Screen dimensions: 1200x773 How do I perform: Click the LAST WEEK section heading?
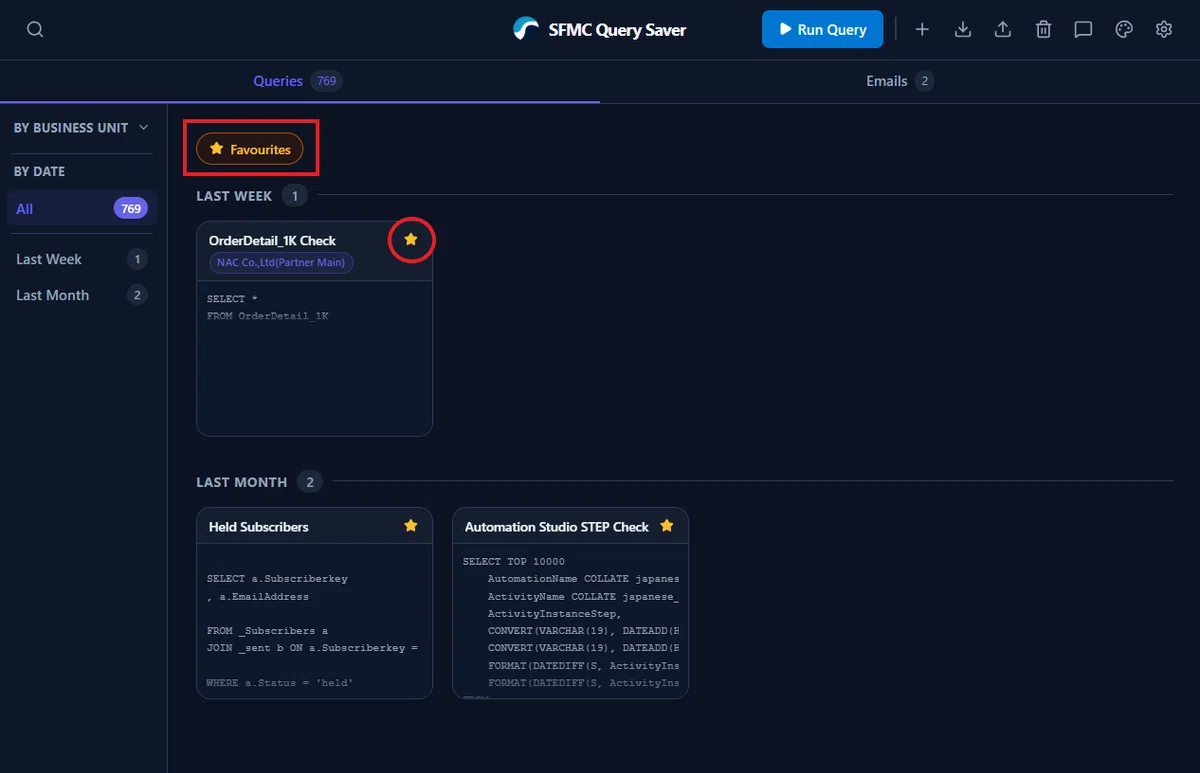pyautogui.click(x=234, y=196)
